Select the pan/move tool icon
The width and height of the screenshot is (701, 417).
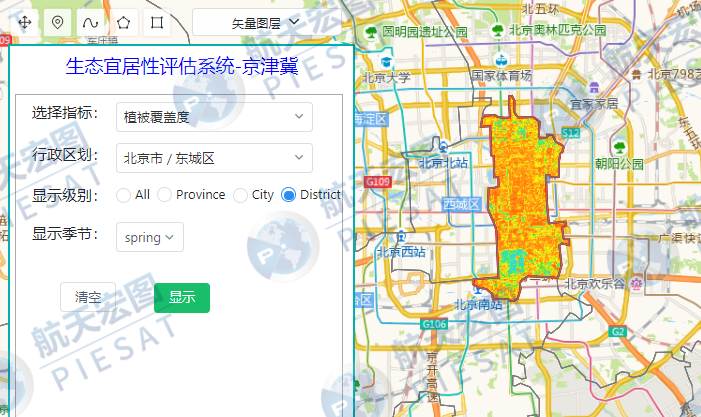click(x=25, y=22)
